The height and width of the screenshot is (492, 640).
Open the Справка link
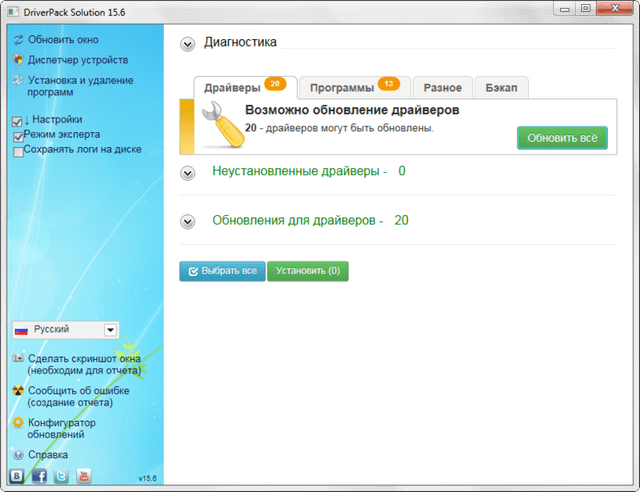(x=48, y=454)
